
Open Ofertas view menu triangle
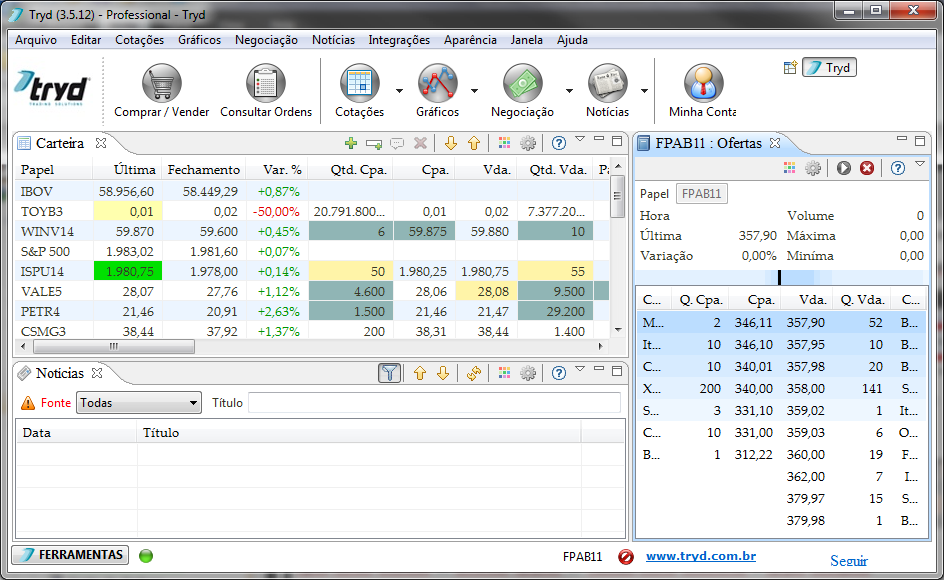click(920, 164)
